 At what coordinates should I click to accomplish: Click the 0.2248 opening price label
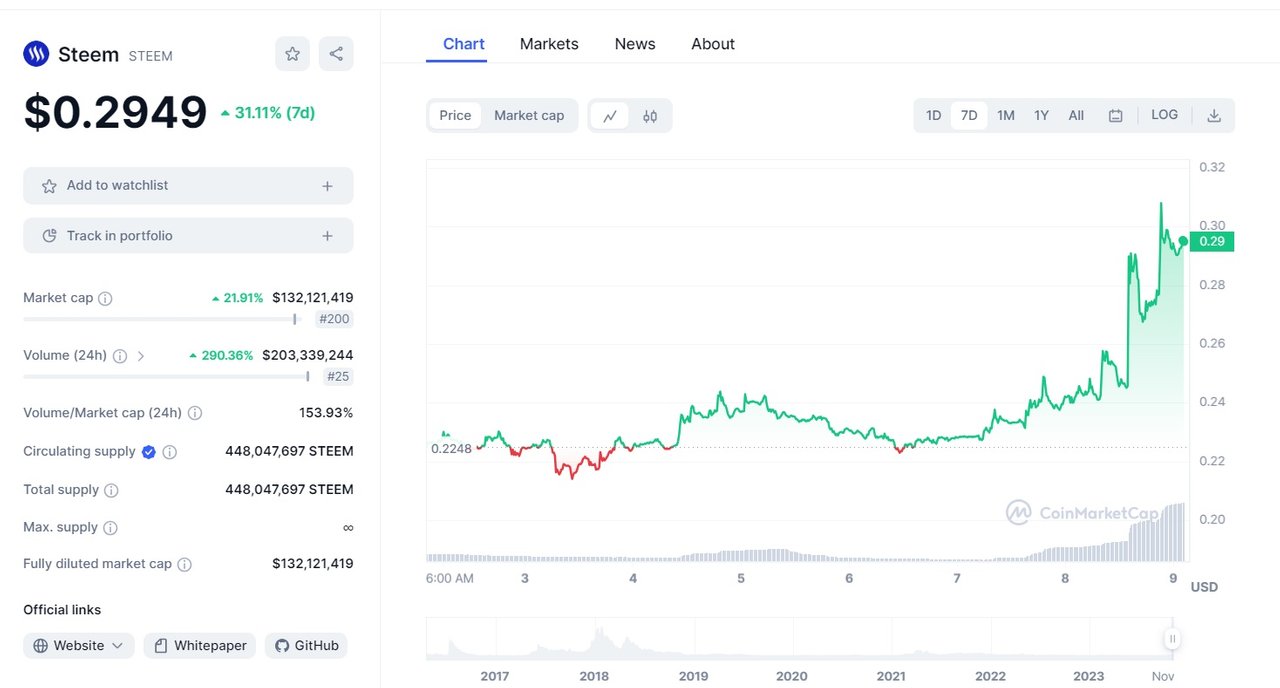click(451, 448)
